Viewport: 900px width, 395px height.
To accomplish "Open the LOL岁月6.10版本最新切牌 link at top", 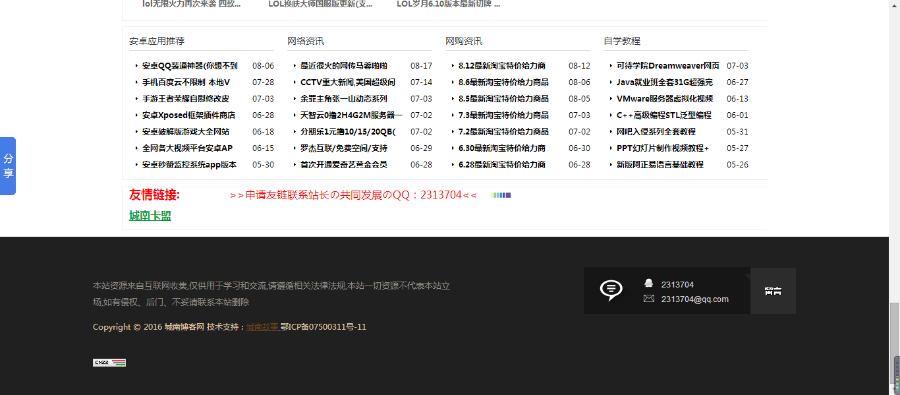I will (448, 4).
